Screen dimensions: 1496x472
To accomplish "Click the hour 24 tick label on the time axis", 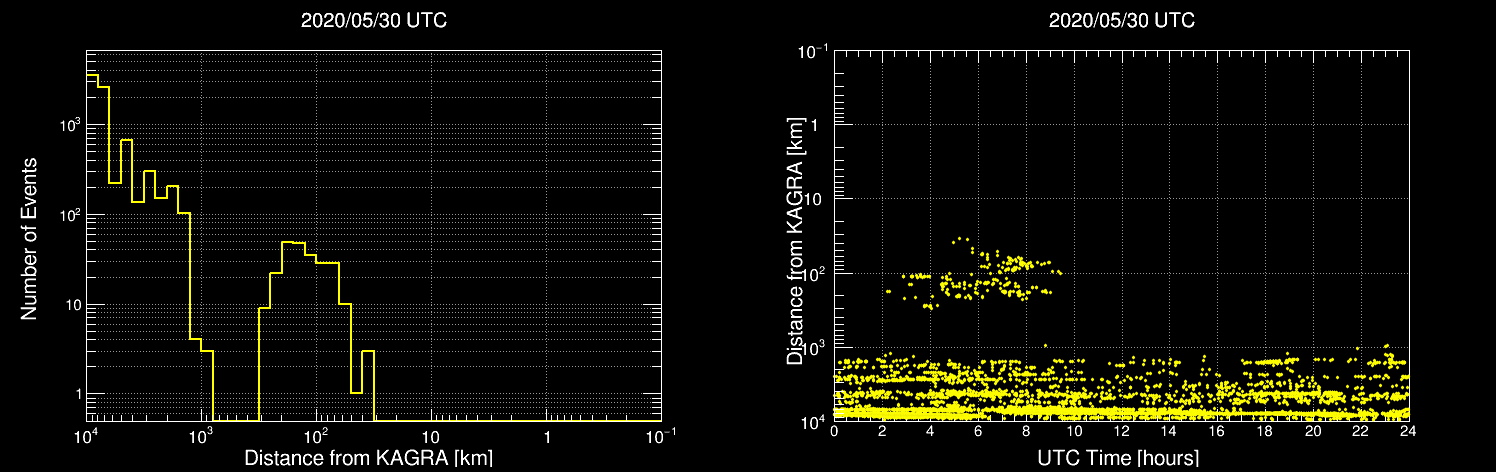I will pyautogui.click(x=1408, y=431).
